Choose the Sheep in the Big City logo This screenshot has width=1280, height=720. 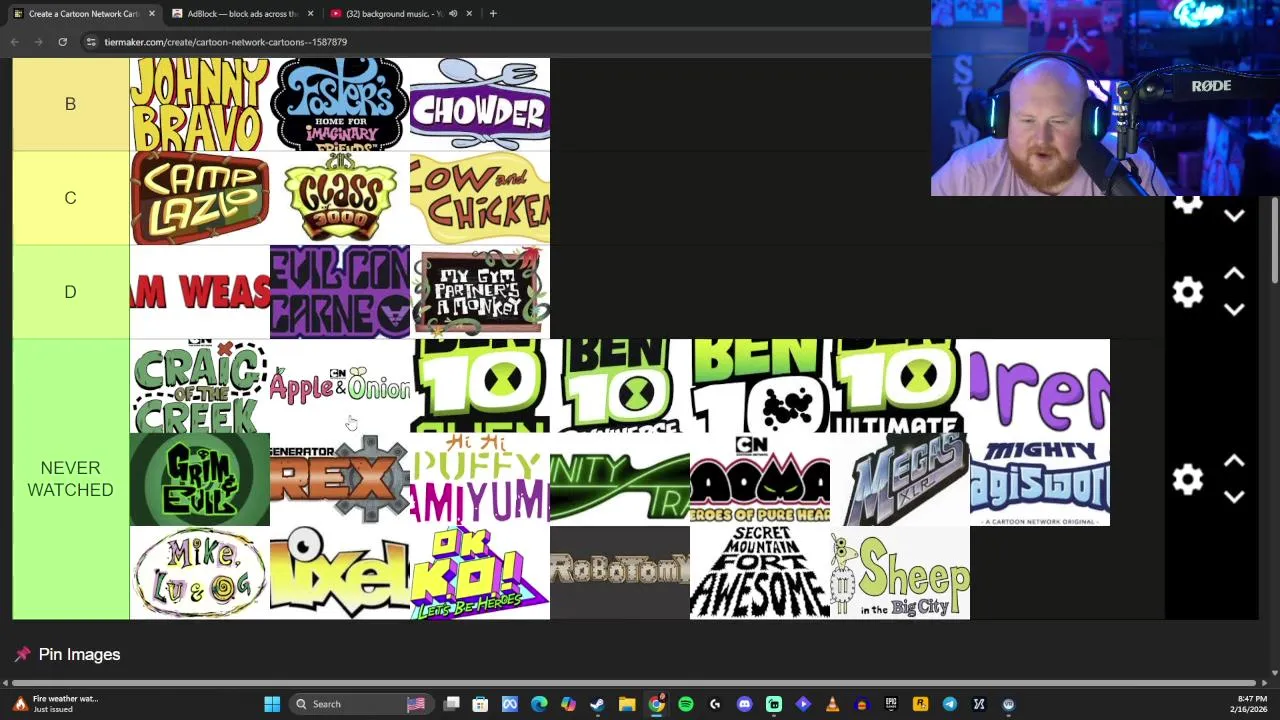pos(900,573)
